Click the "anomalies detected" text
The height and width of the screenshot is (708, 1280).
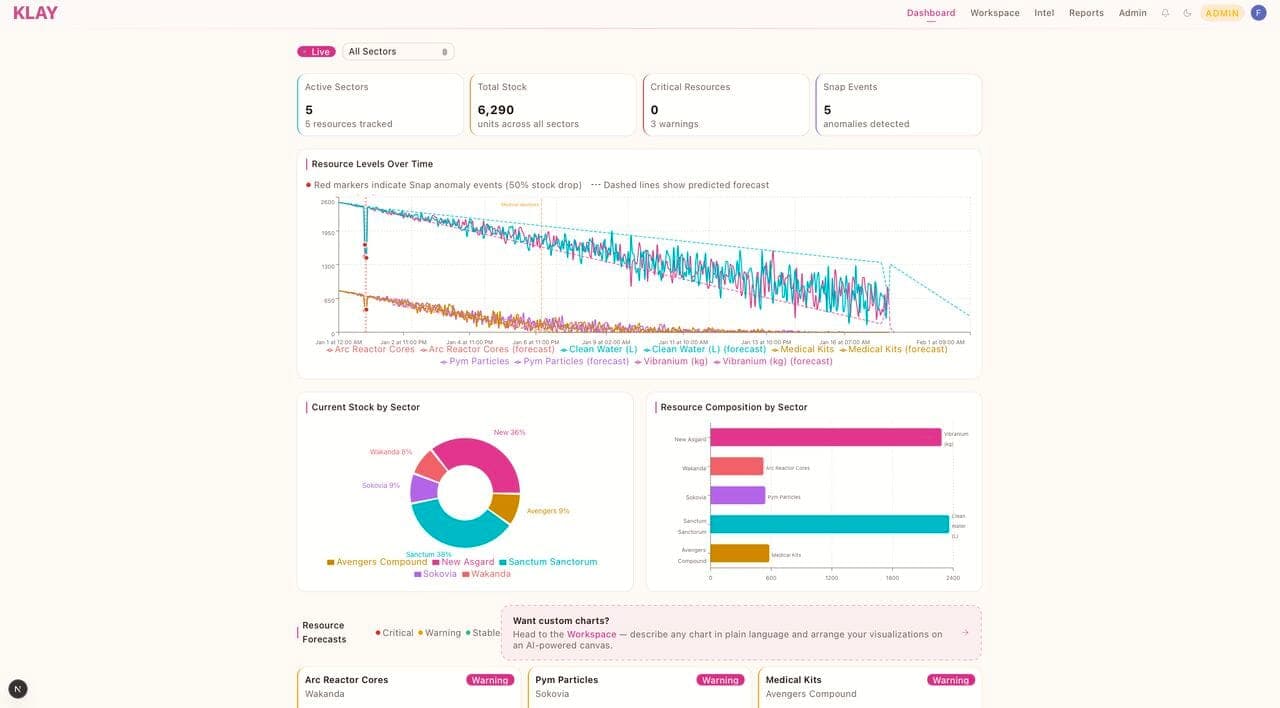[866, 124]
